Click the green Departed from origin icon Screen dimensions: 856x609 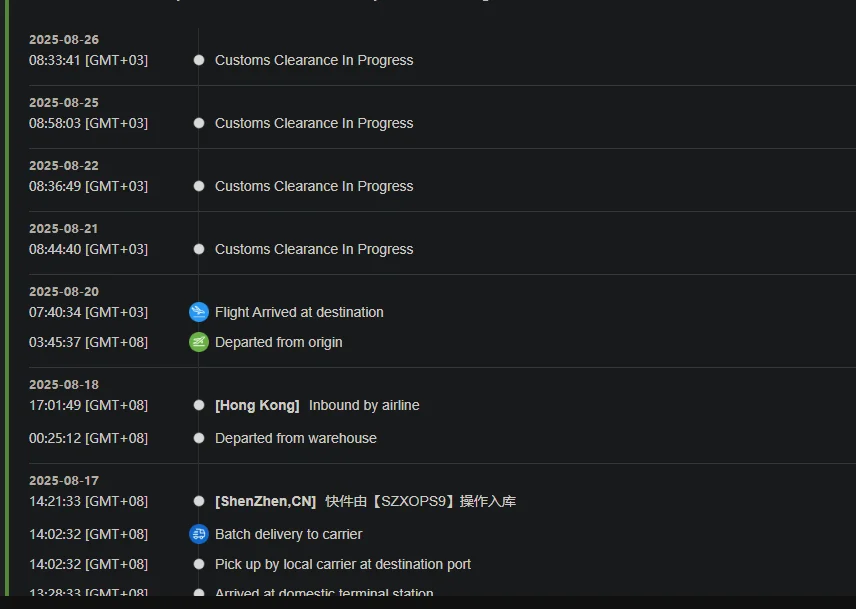pyautogui.click(x=199, y=342)
